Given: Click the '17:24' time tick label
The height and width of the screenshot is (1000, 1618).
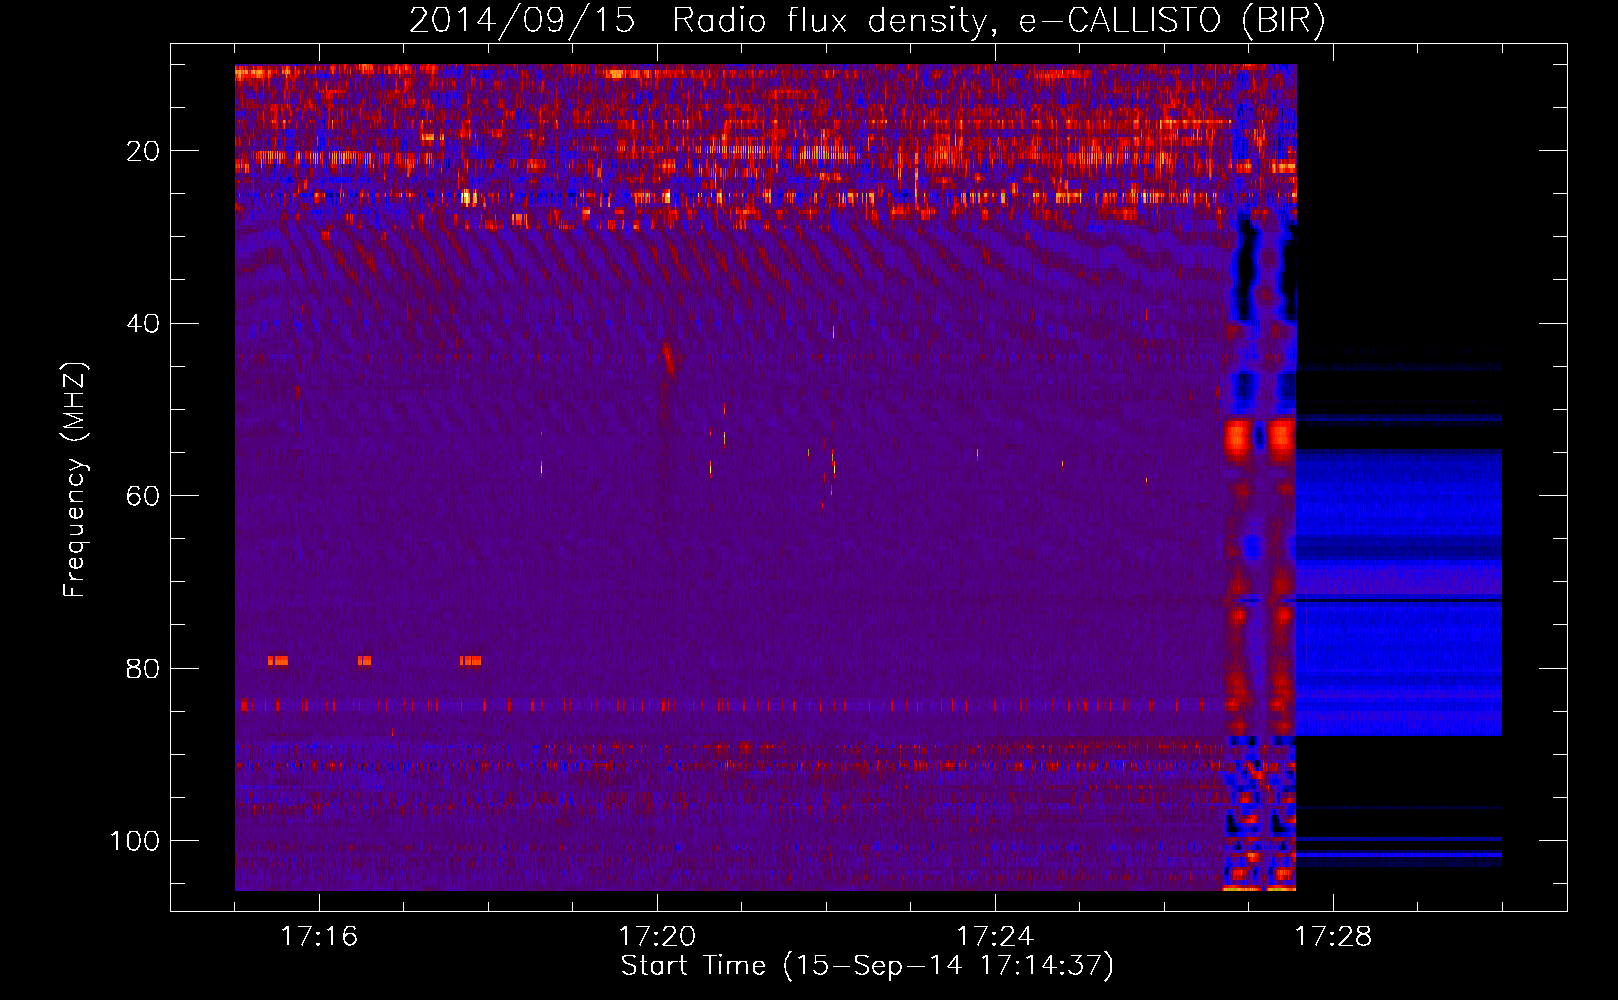Looking at the screenshot, I should (995, 937).
